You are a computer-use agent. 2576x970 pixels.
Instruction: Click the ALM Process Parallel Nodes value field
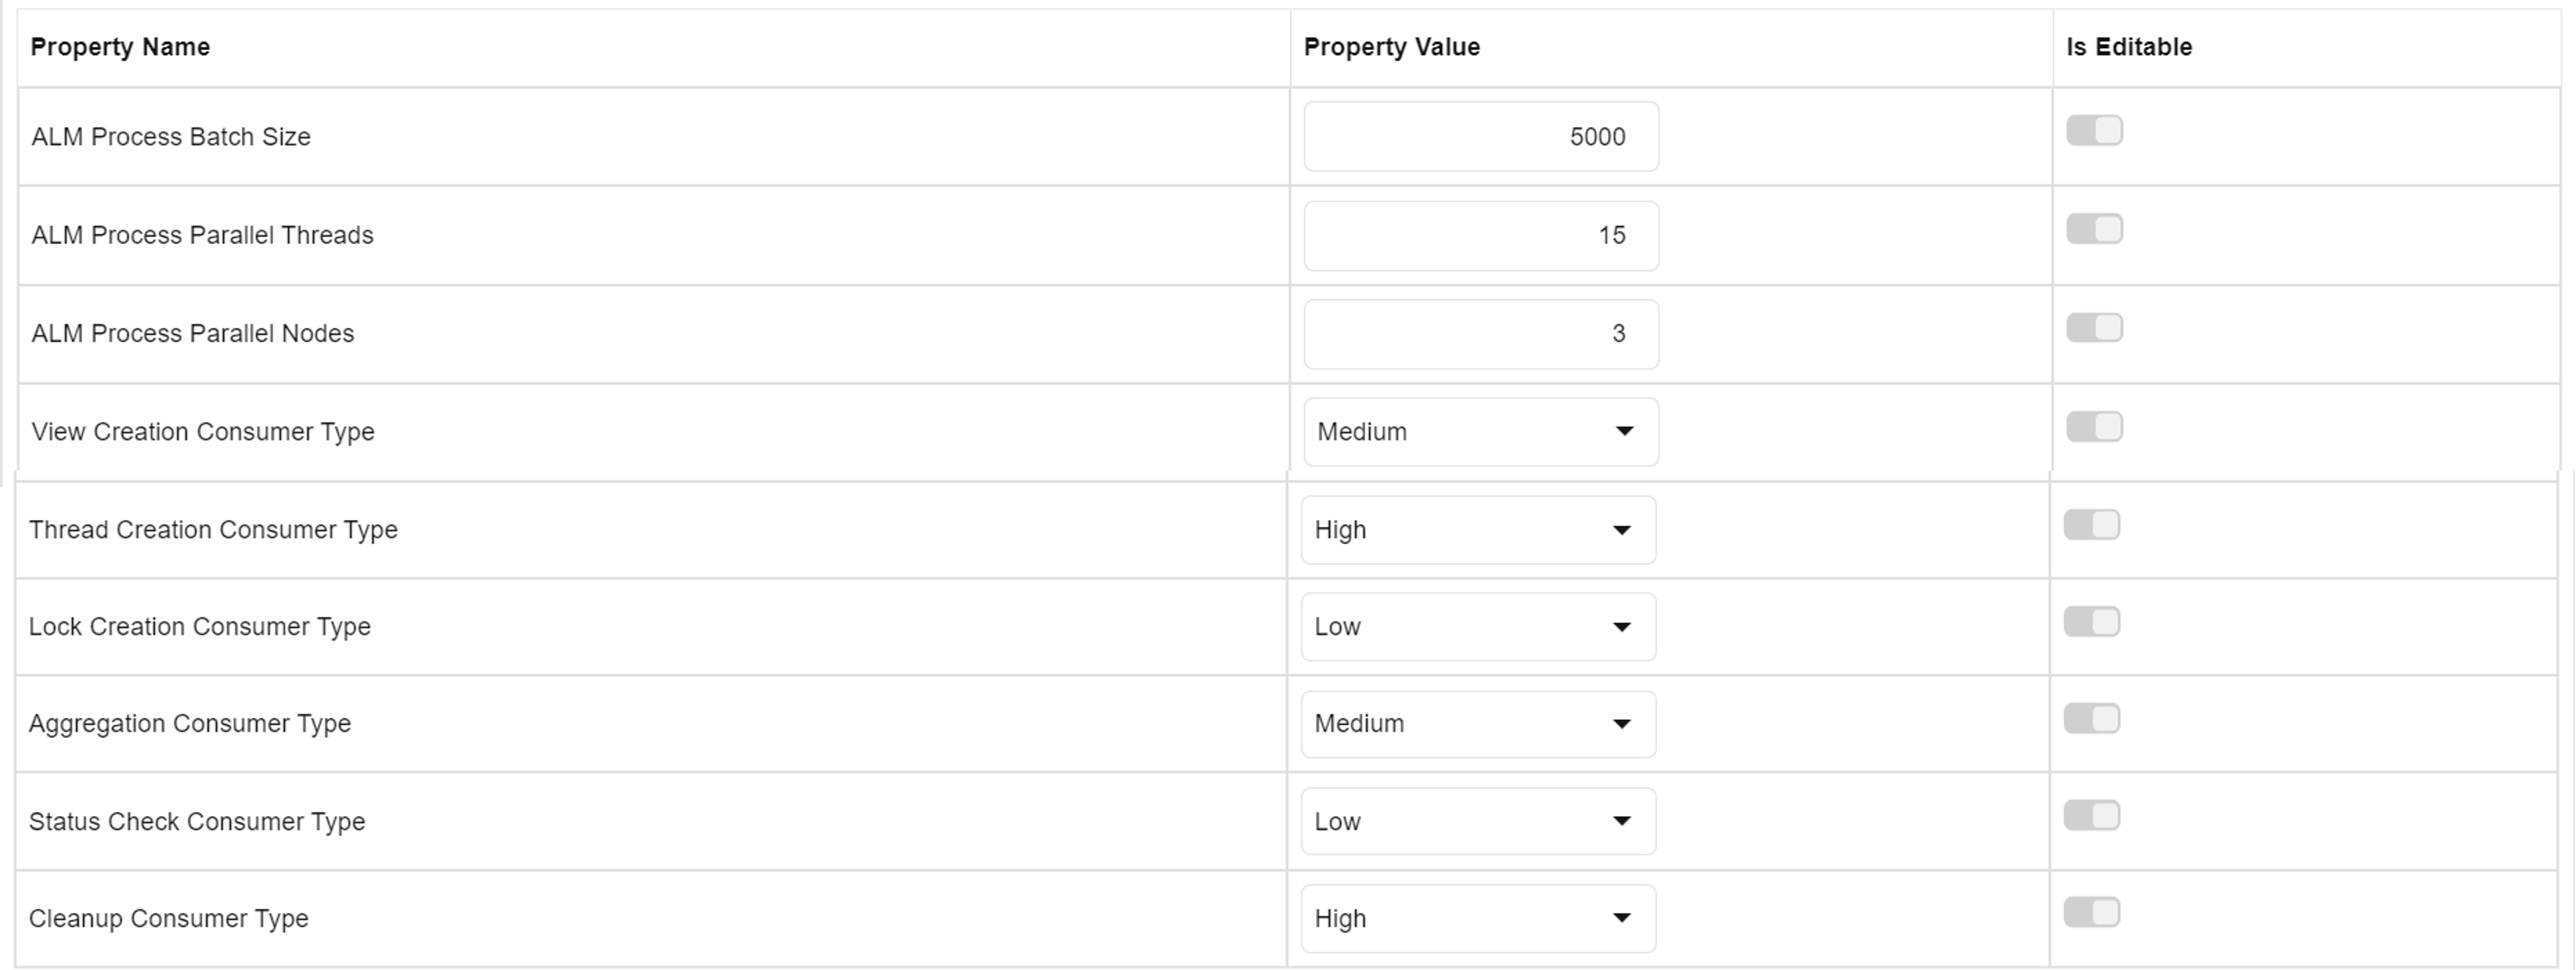1480,334
